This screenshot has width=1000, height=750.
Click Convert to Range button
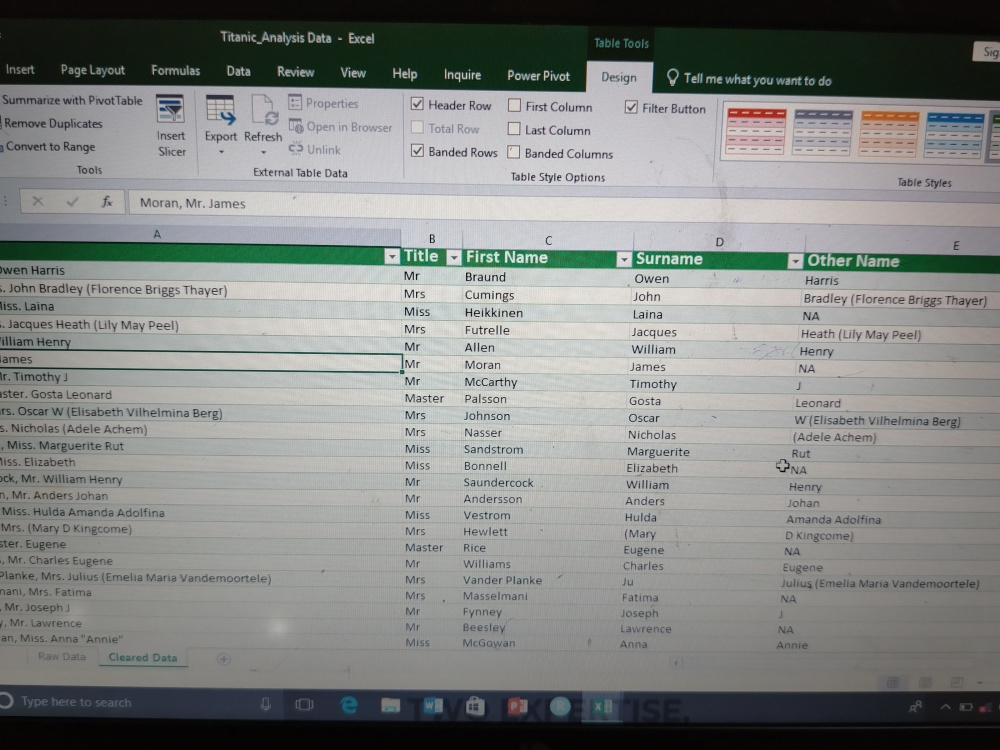click(x=50, y=147)
